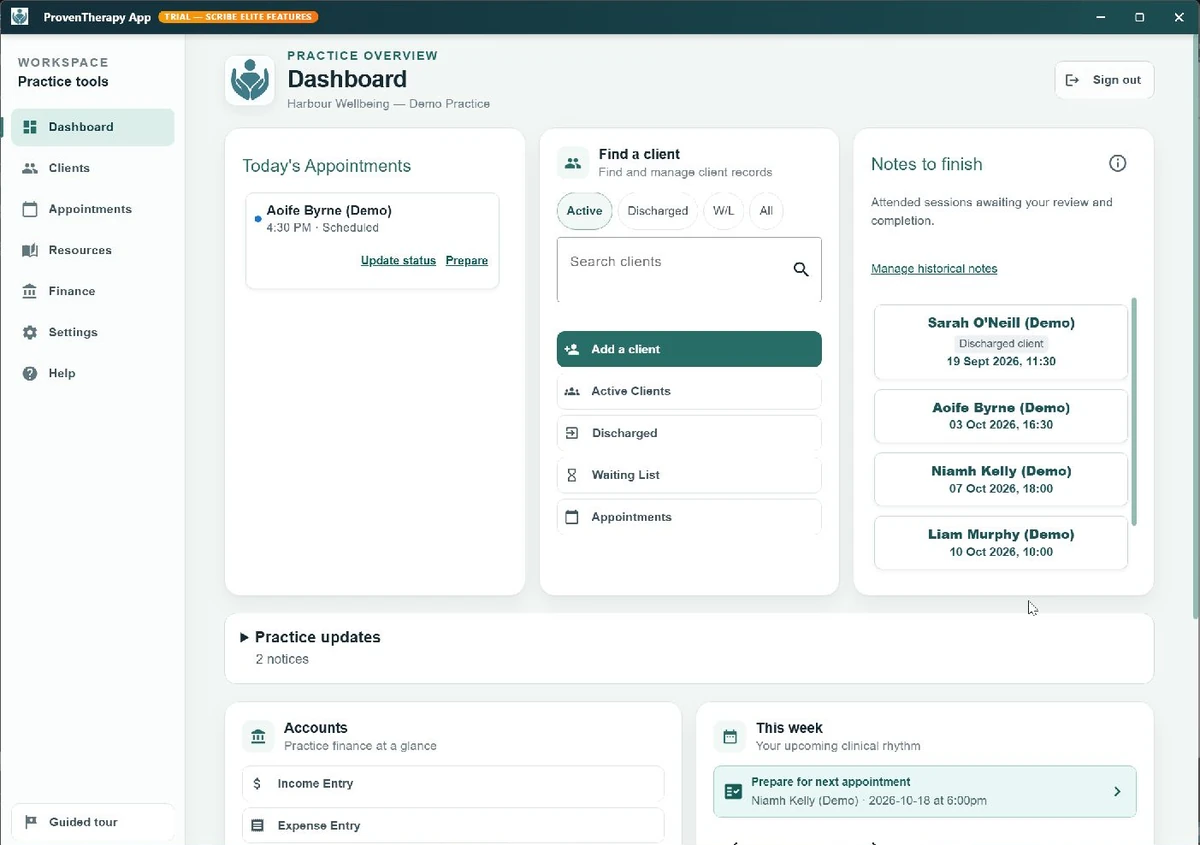The image size is (1200, 845).
Task: Click the Trial Scribe Elite Features badge
Action: coord(238,17)
